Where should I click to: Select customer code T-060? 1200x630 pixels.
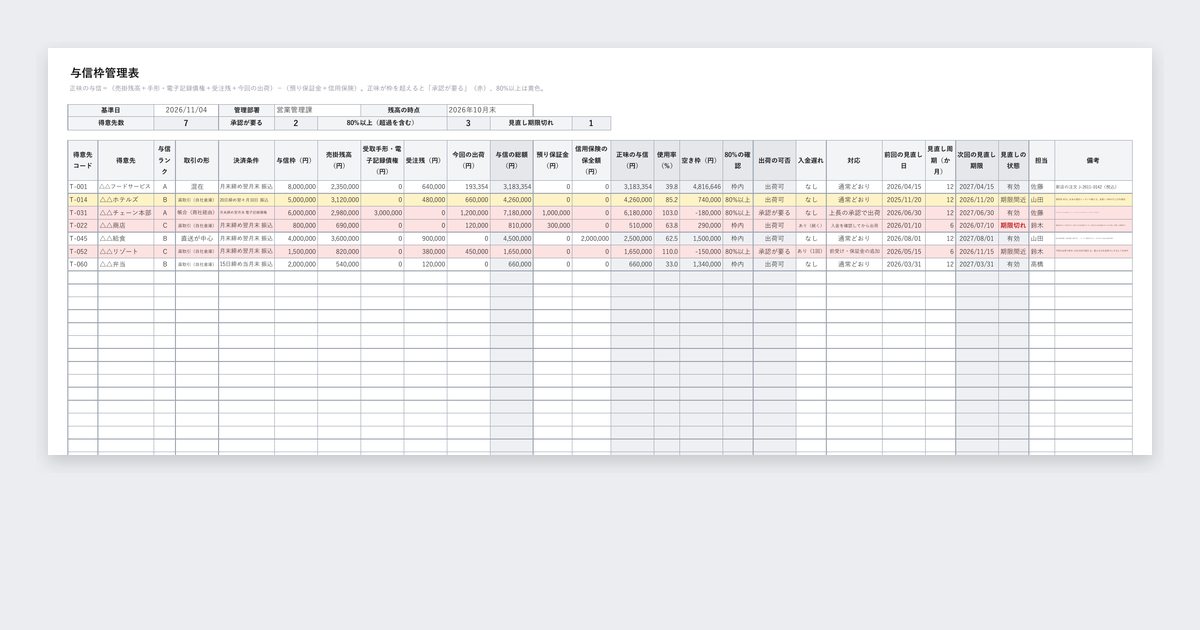click(x=83, y=265)
